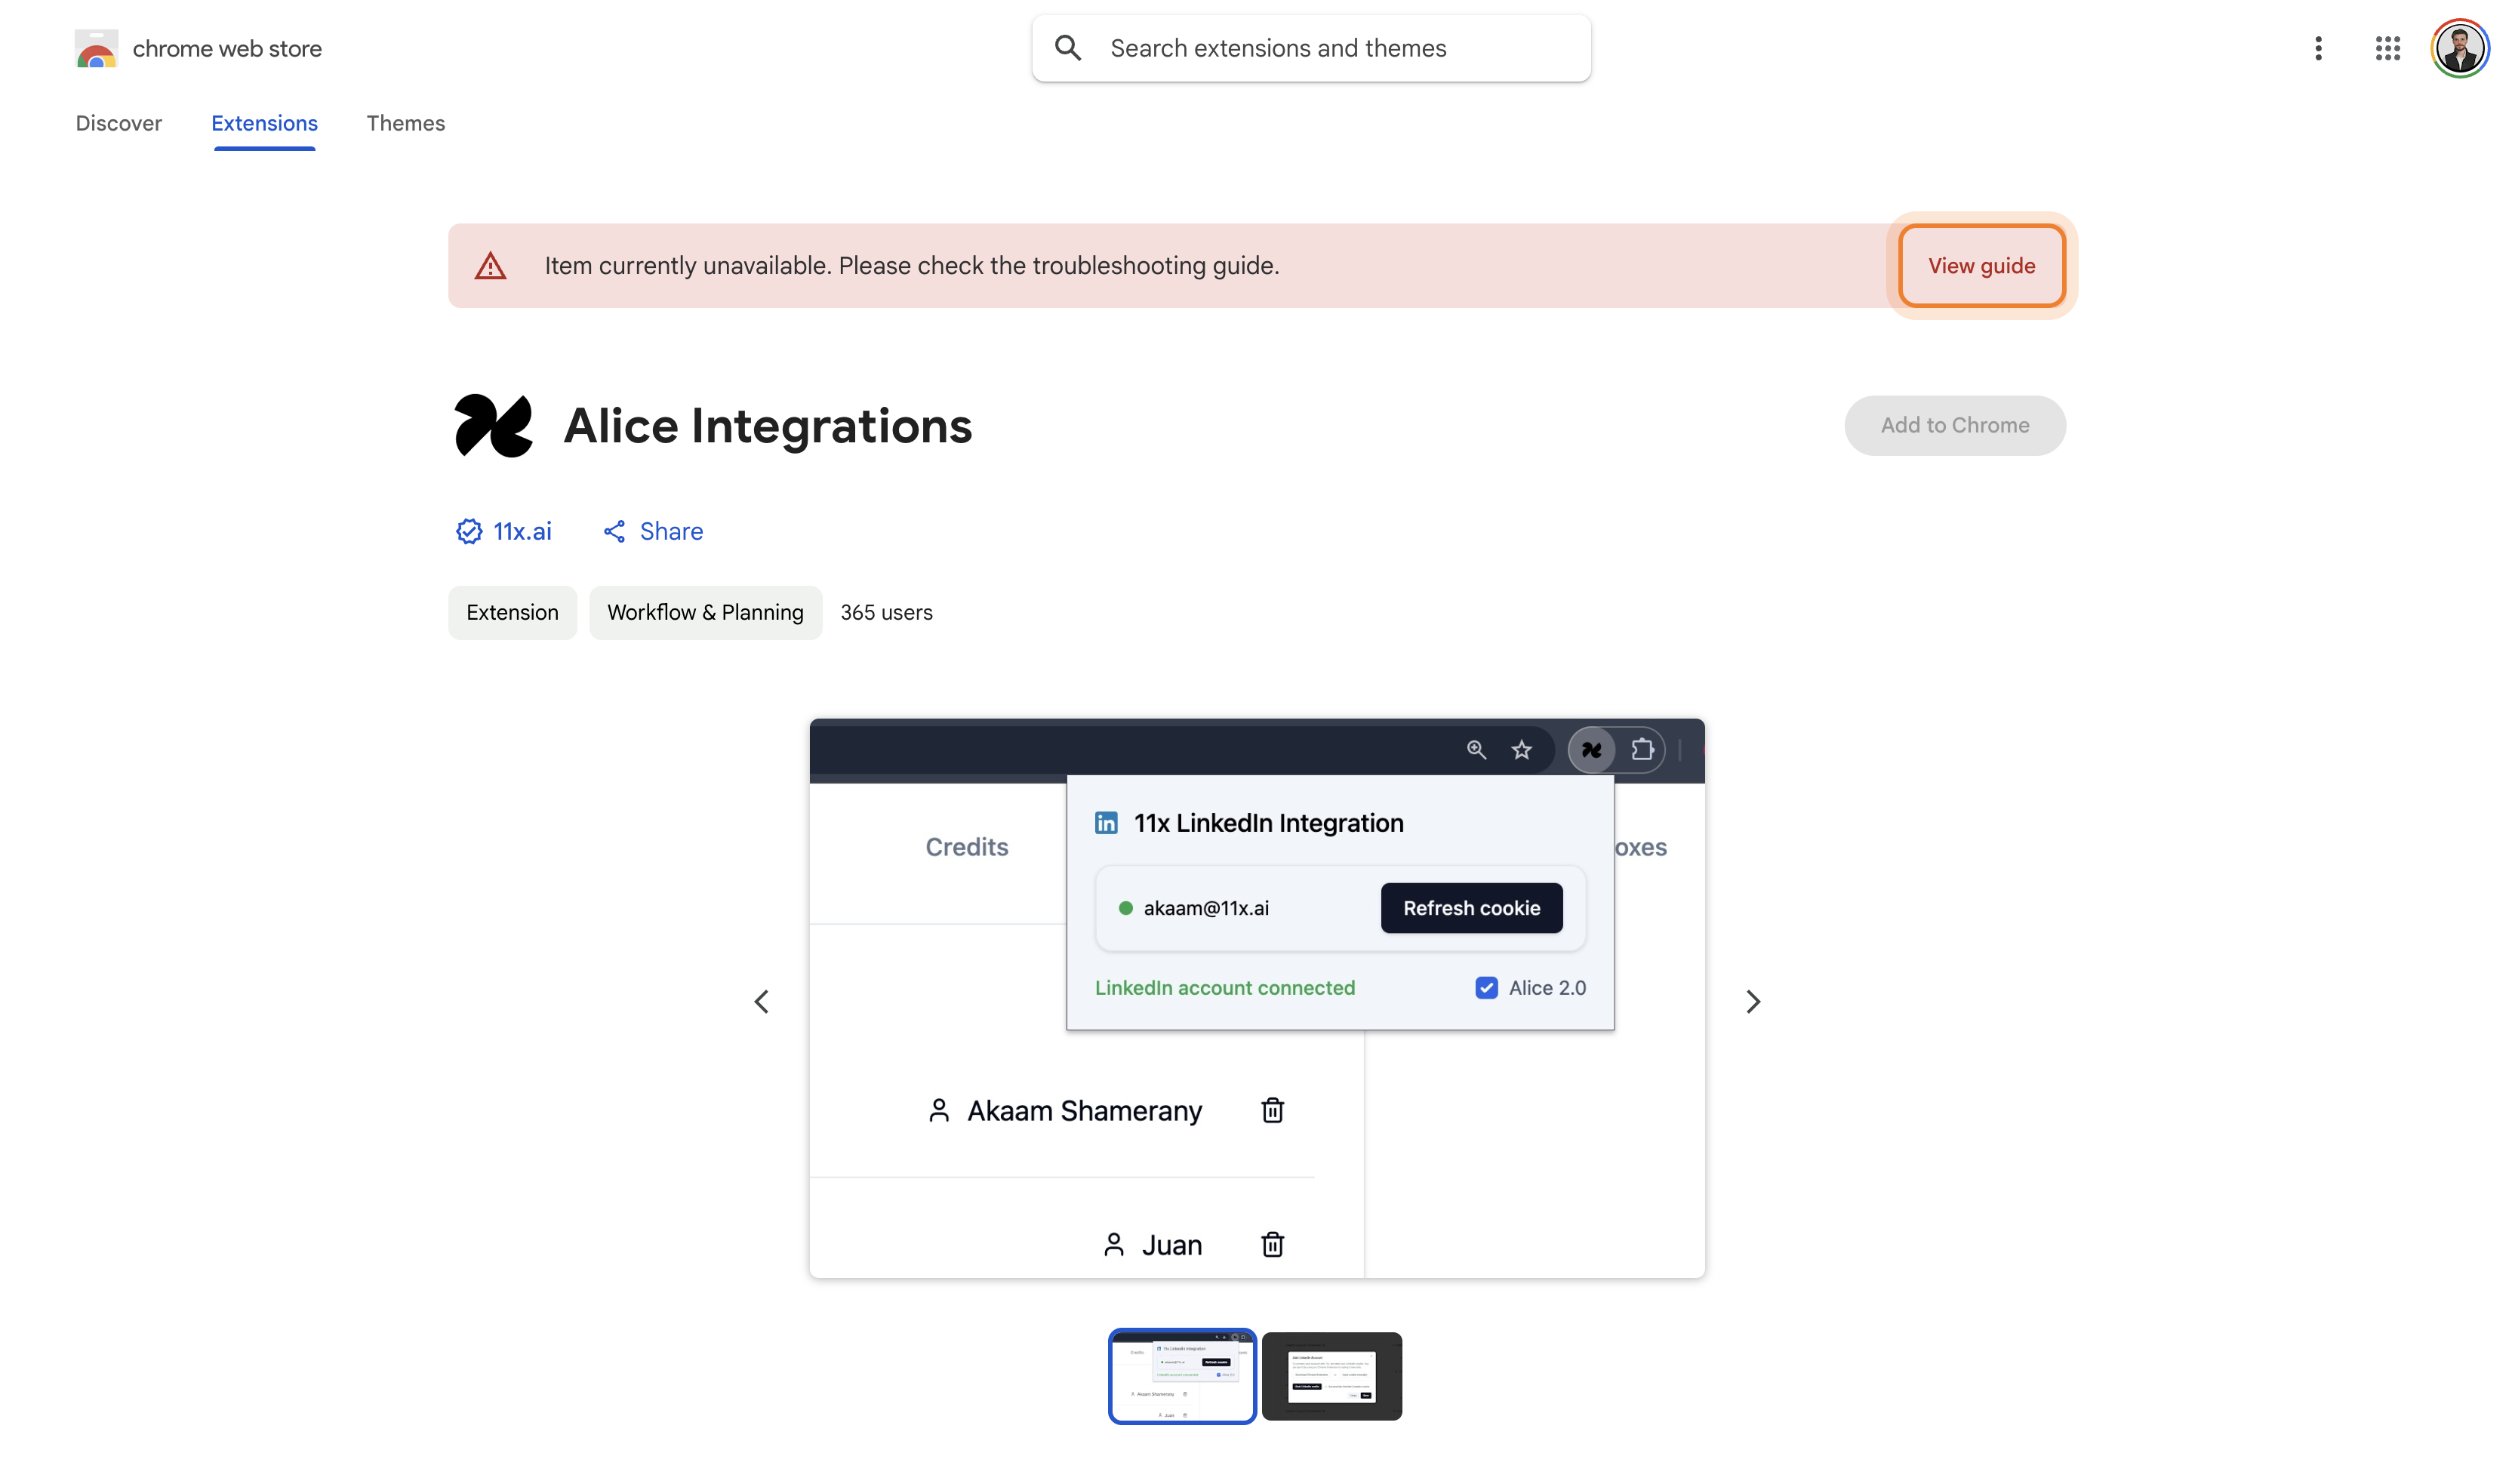Click the 'LinkedIn account connected' status text
Image resolution: width=2515 pixels, height=1484 pixels.
[x=1224, y=987]
